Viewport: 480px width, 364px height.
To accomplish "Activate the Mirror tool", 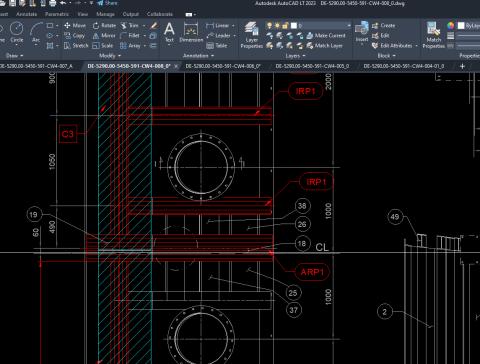I will (104, 35).
